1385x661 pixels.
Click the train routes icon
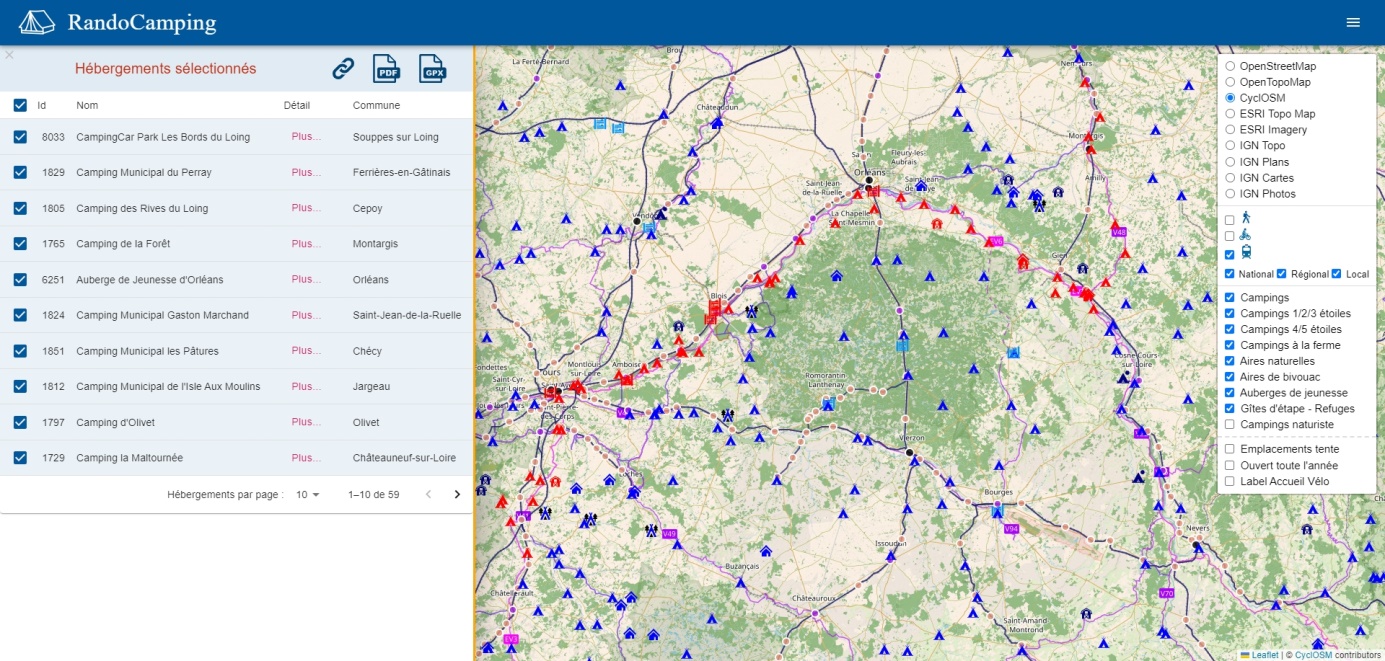point(1245,253)
